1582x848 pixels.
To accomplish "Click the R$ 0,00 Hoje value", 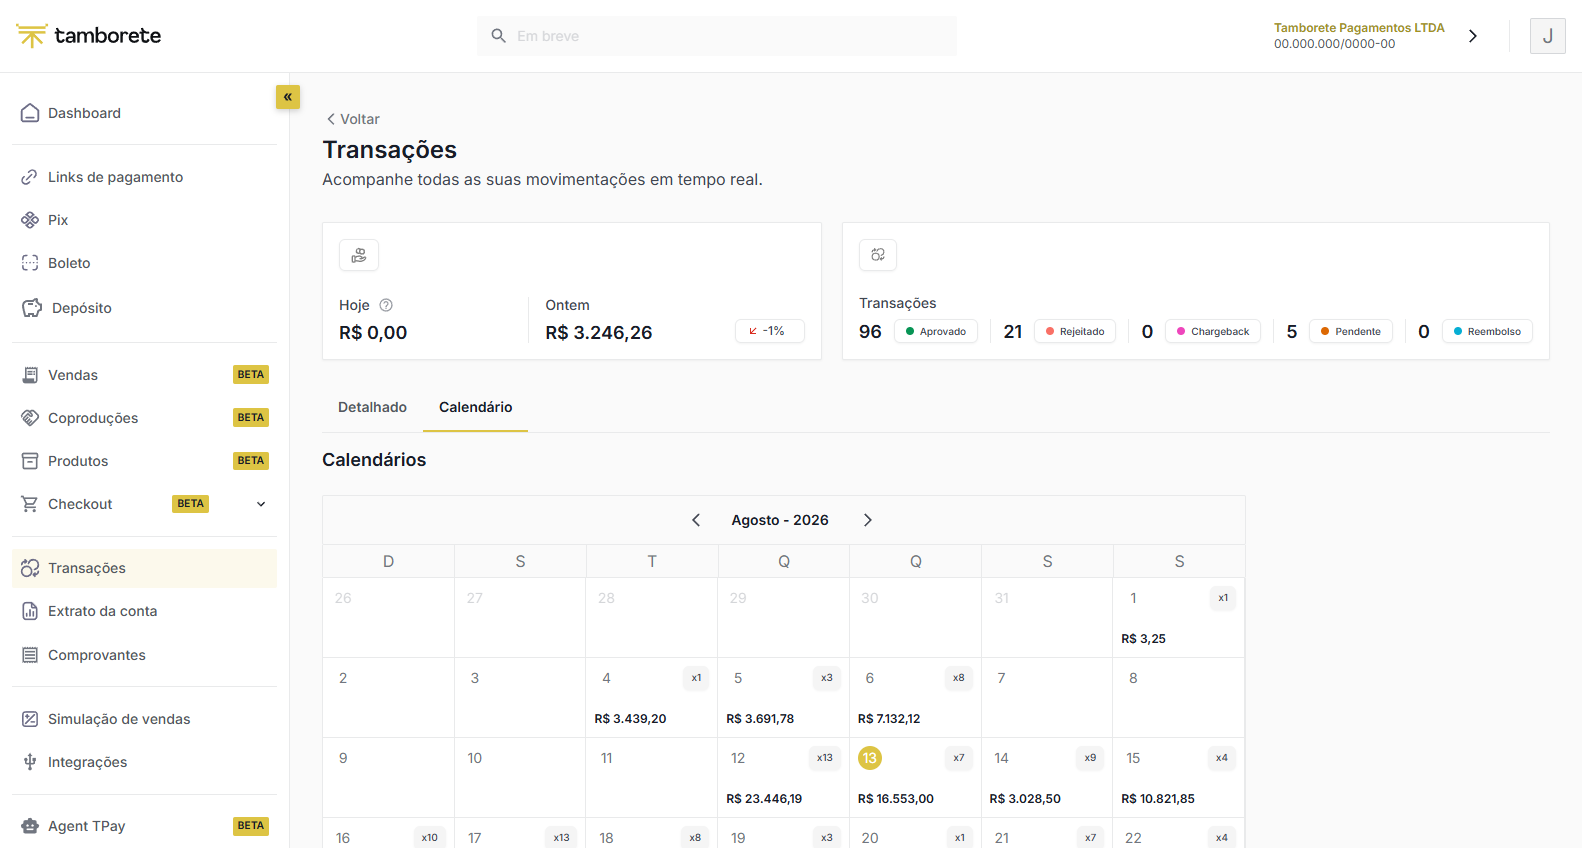I will [373, 333].
